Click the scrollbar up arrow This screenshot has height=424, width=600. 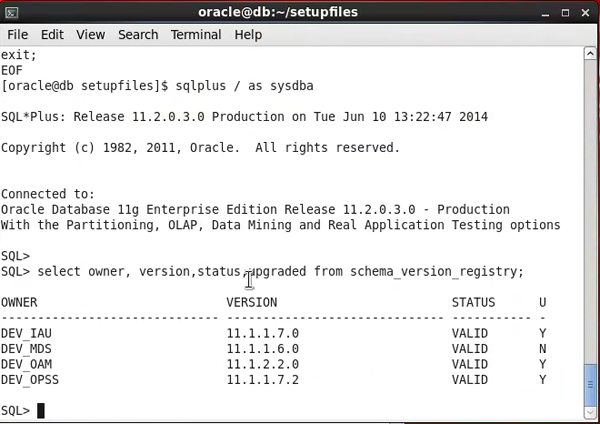click(590, 54)
